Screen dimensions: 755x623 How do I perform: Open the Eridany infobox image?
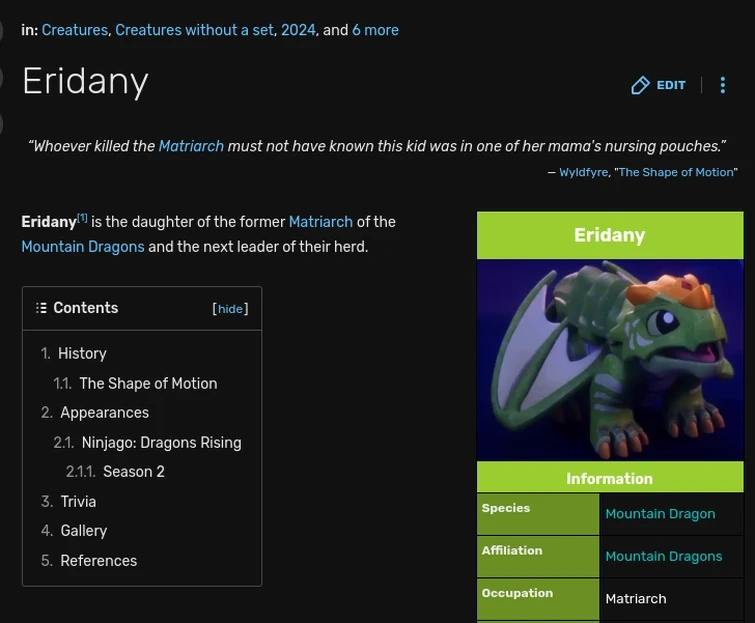(609, 360)
